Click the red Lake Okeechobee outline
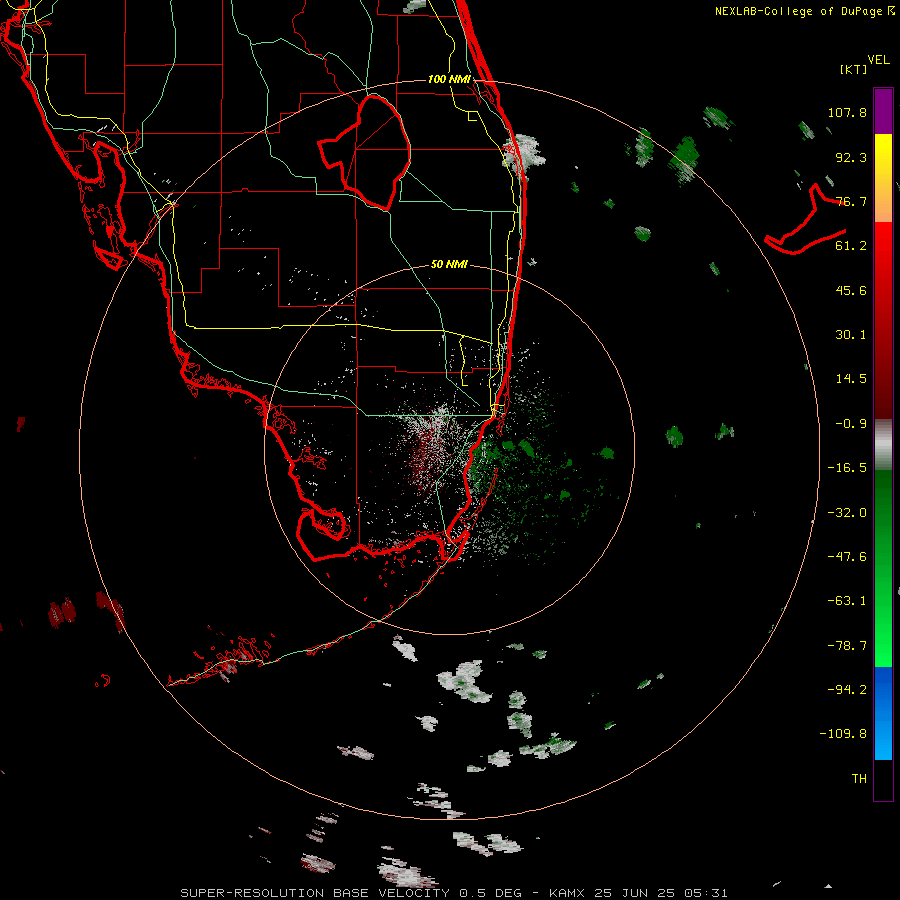 [x=365, y=152]
